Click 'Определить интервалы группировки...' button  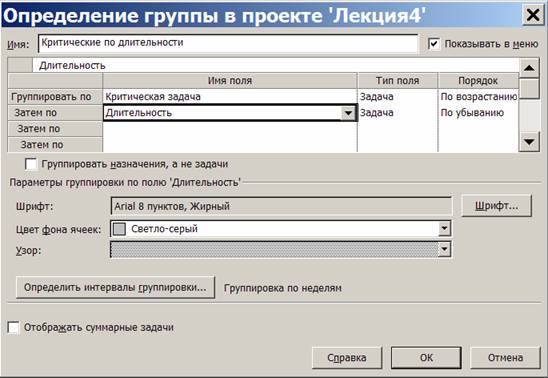(115, 288)
